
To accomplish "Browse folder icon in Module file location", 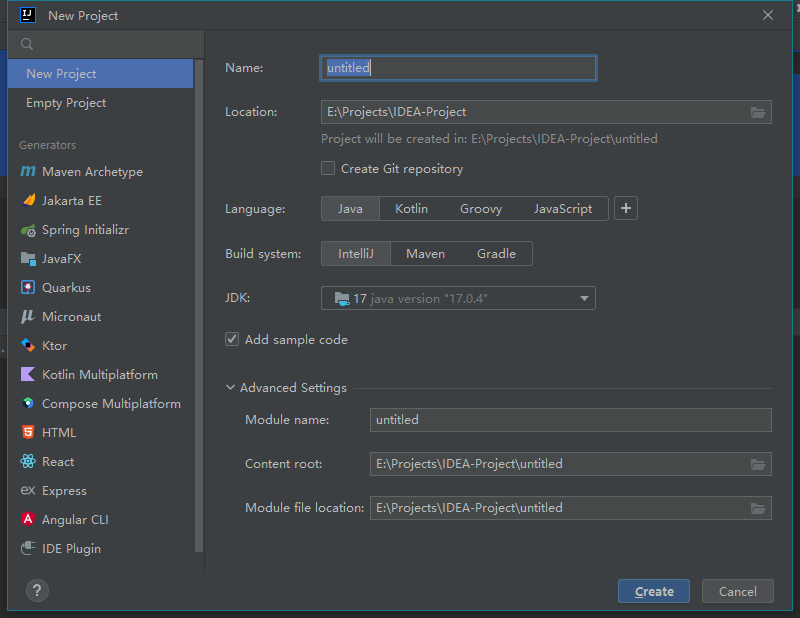I will 758,508.
